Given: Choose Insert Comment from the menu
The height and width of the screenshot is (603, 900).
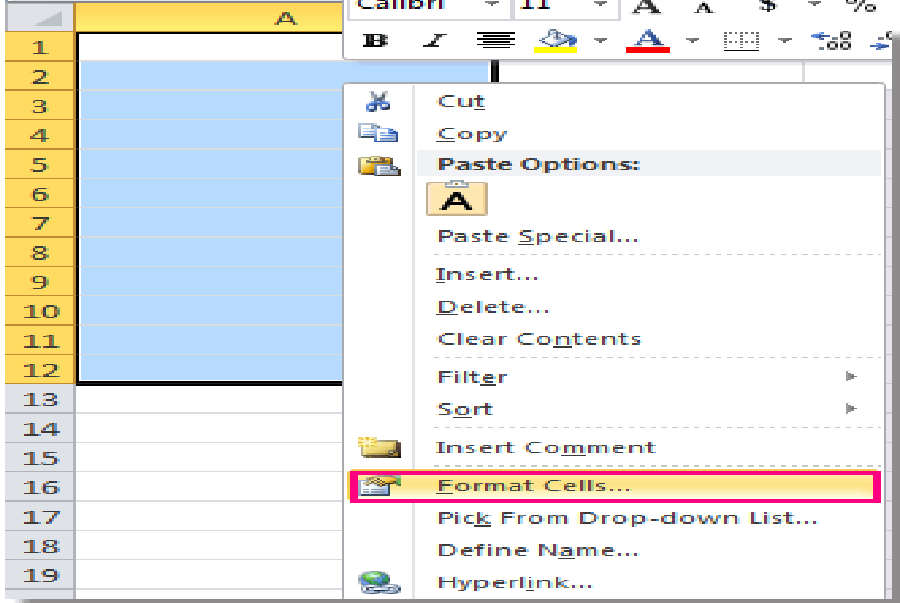Looking at the screenshot, I should (x=546, y=448).
